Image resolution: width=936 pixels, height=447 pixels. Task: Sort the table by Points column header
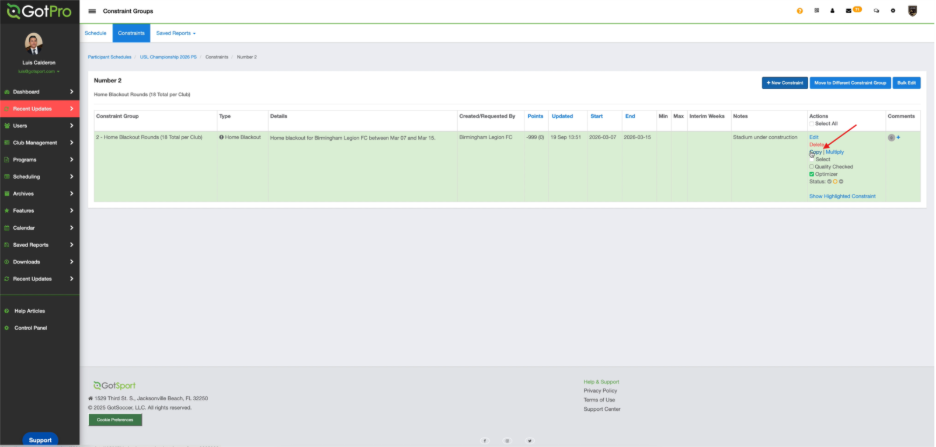[x=535, y=116]
